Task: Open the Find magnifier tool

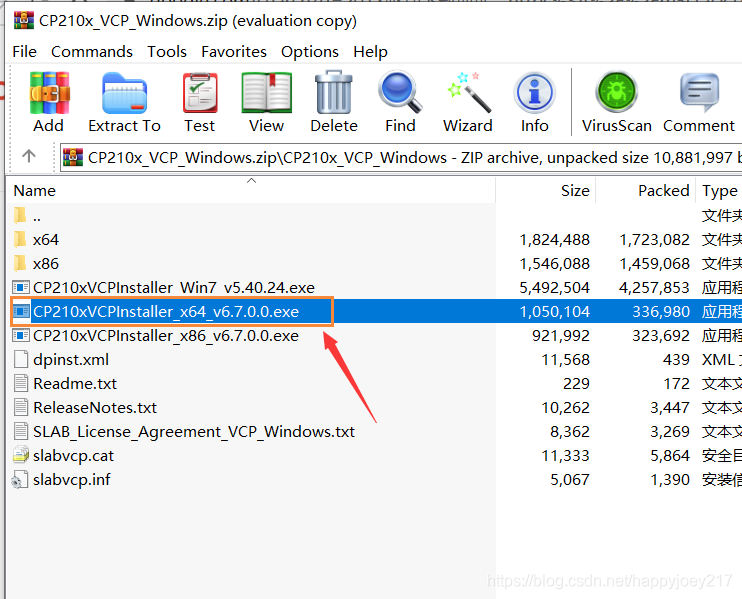Action: click(x=400, y=92)
